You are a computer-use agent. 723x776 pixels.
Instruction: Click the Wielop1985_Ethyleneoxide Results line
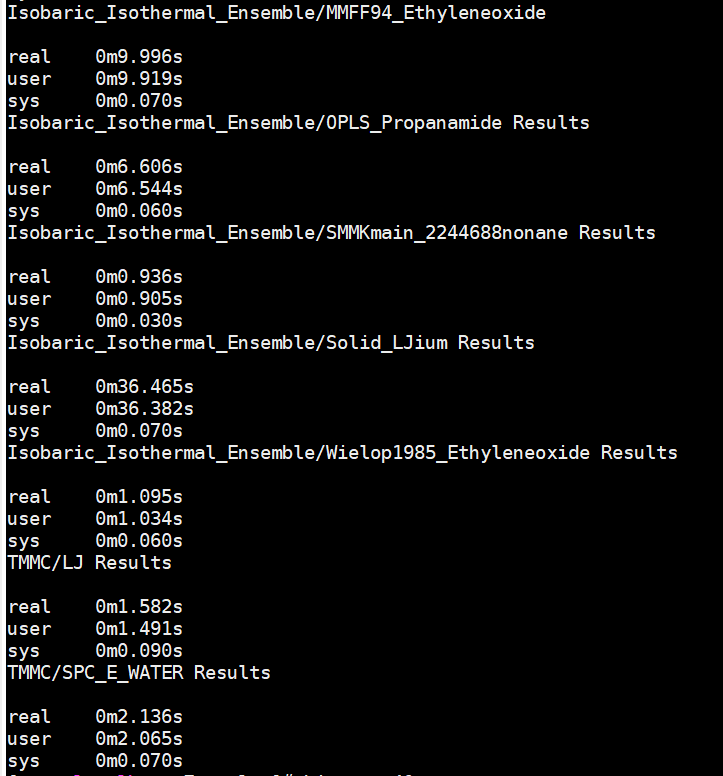[342, 453]
